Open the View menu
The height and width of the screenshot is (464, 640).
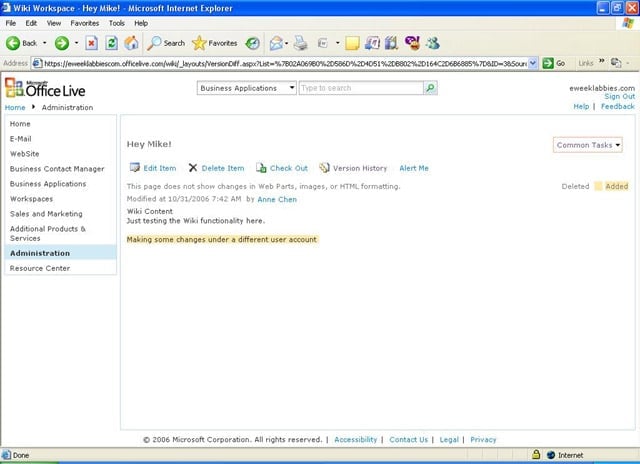[x=53, y=23]
